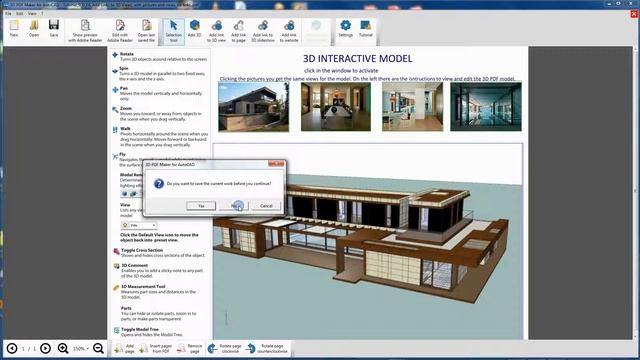
Task: Zoom out with the magnifier minus
Action: click(98, 349)
